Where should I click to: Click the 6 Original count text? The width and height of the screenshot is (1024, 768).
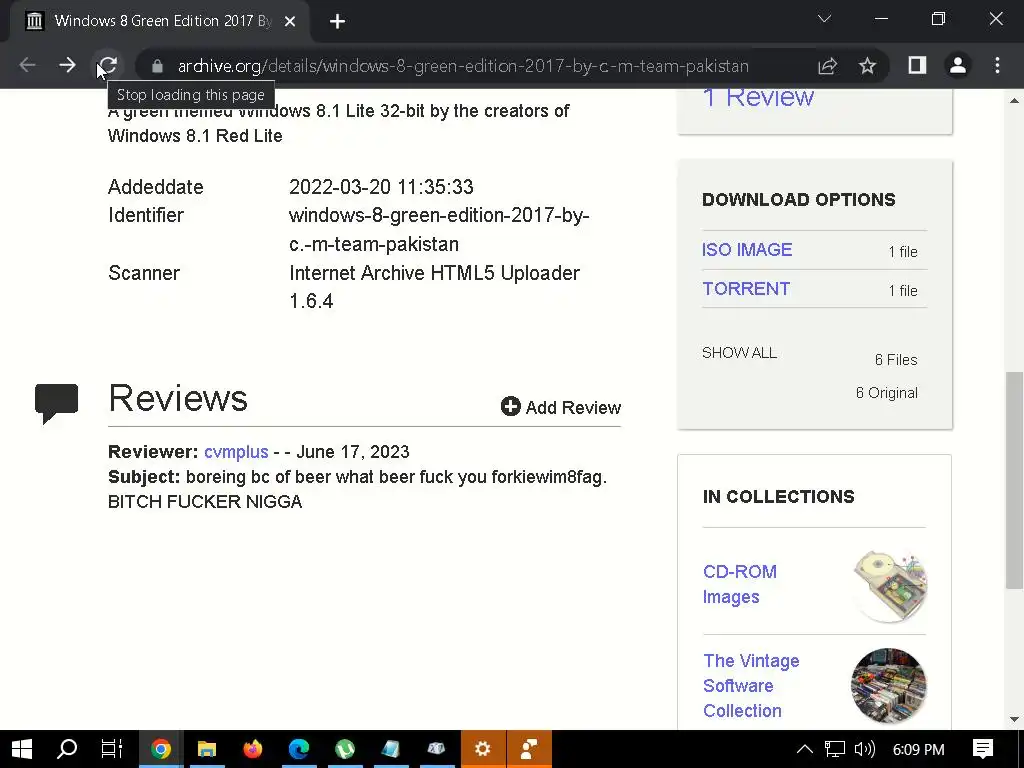pyautogui.click(x=887, y=392)
